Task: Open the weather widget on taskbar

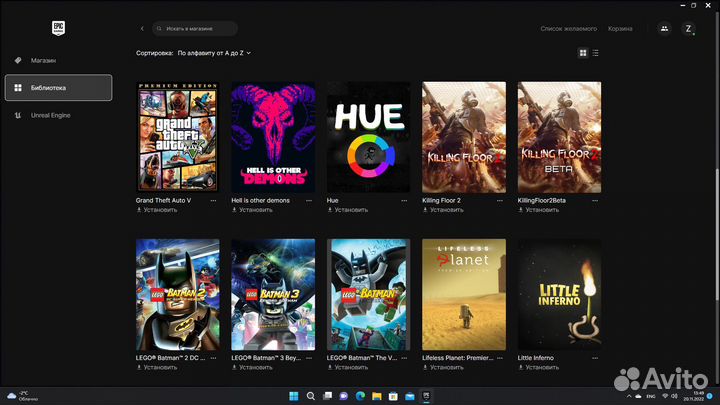Action: click(x=22, y=396)
